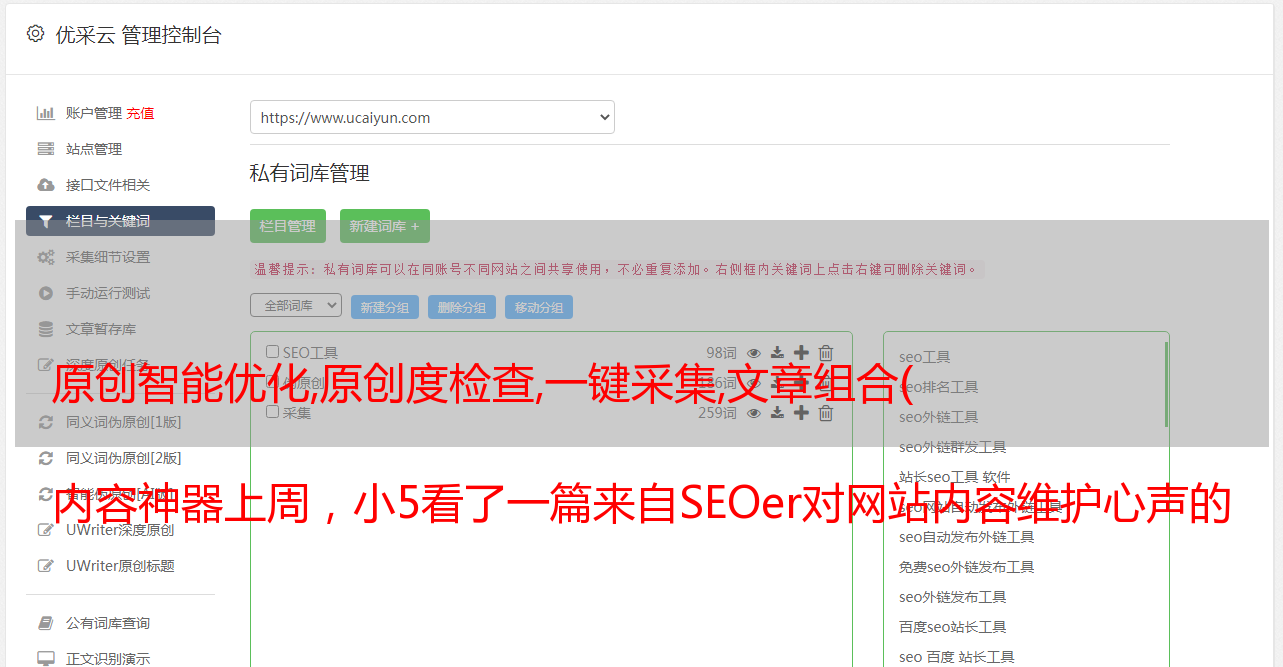Click the gear icon beside 优采云 管理控制台
The image size is (1283, 667).
35,34
